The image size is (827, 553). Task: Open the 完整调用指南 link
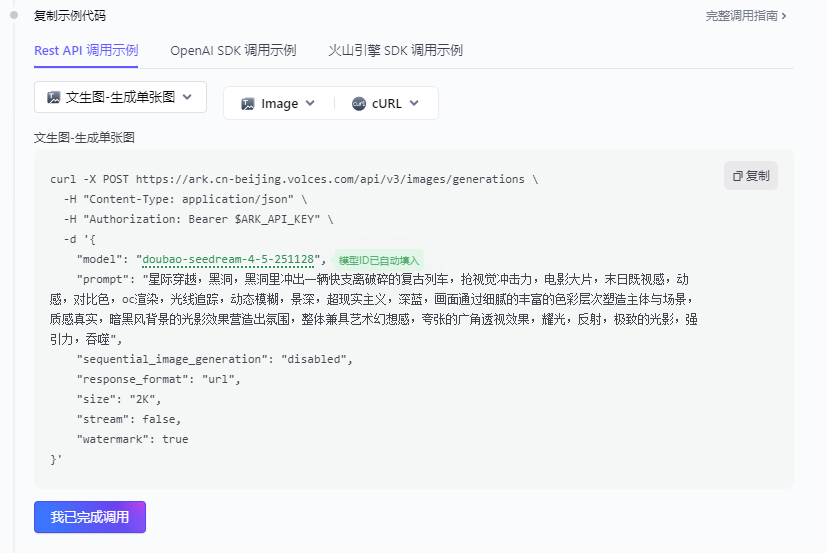[745, 16]
